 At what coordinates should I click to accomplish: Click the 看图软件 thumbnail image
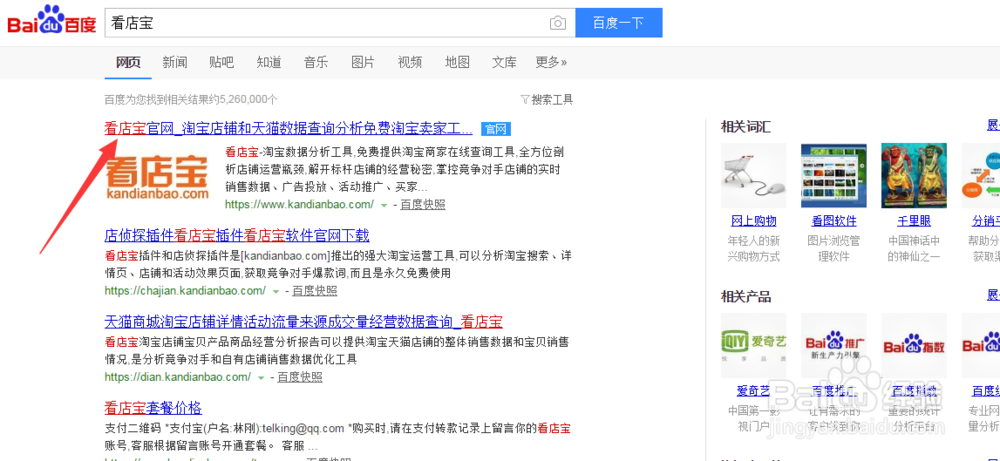coord(834,175)
